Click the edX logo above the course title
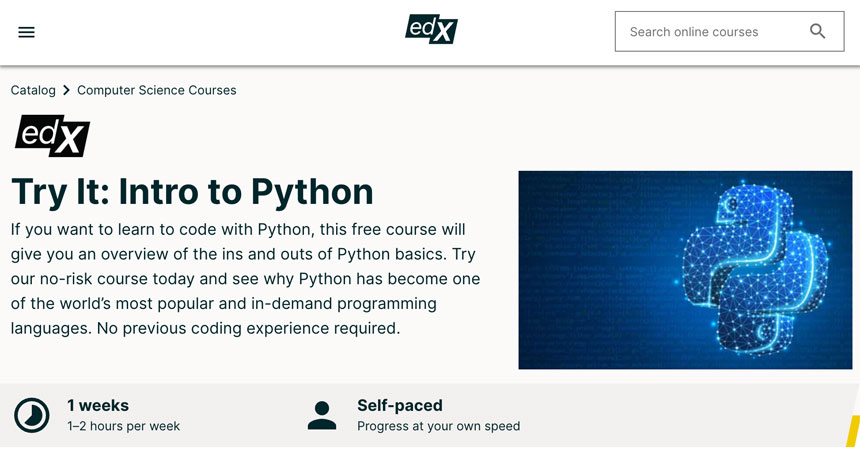 pos(52,136)
